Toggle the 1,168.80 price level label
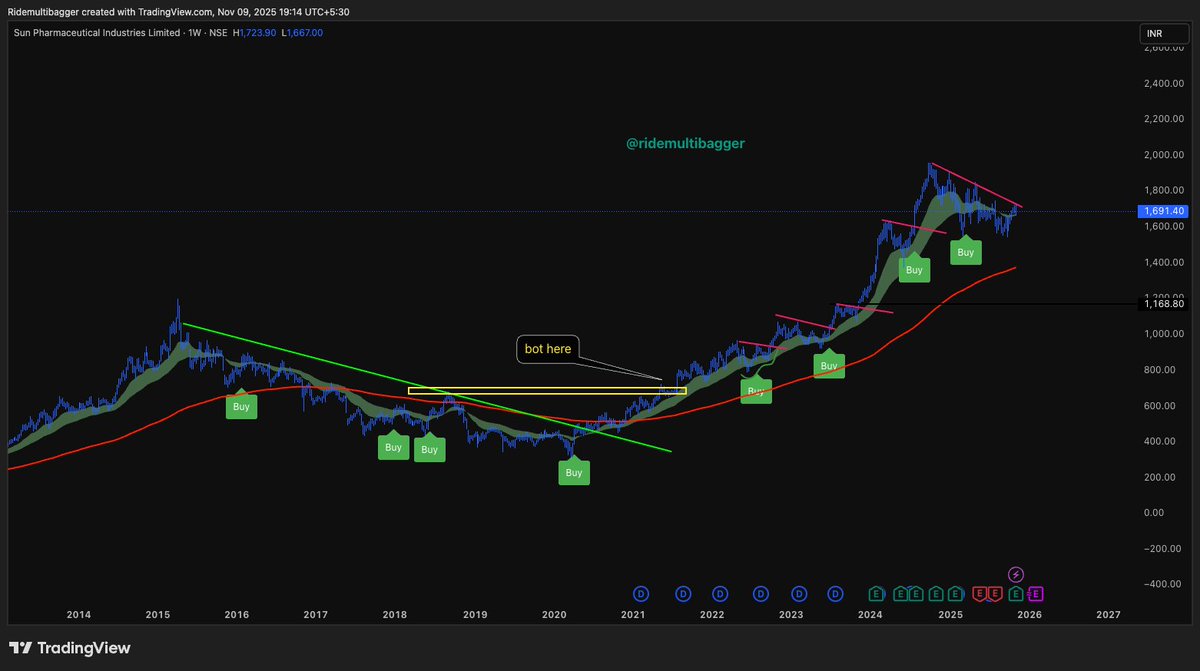This screenshot has height=671, width=1200. [x=1166, y=304]
